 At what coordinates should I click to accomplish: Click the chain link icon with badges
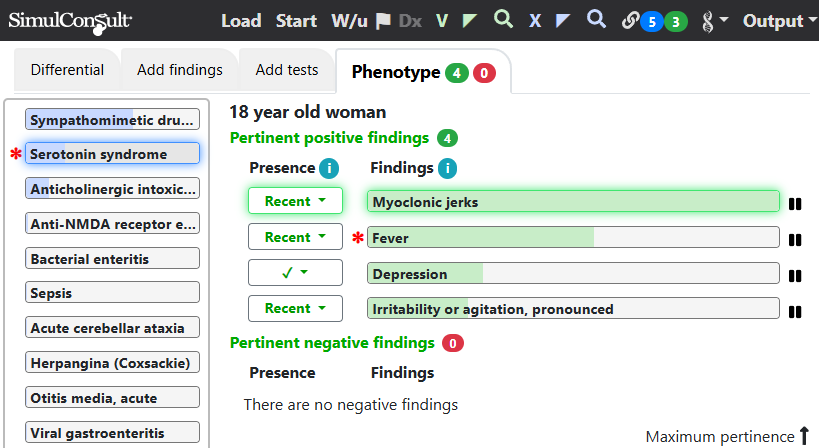630,21
